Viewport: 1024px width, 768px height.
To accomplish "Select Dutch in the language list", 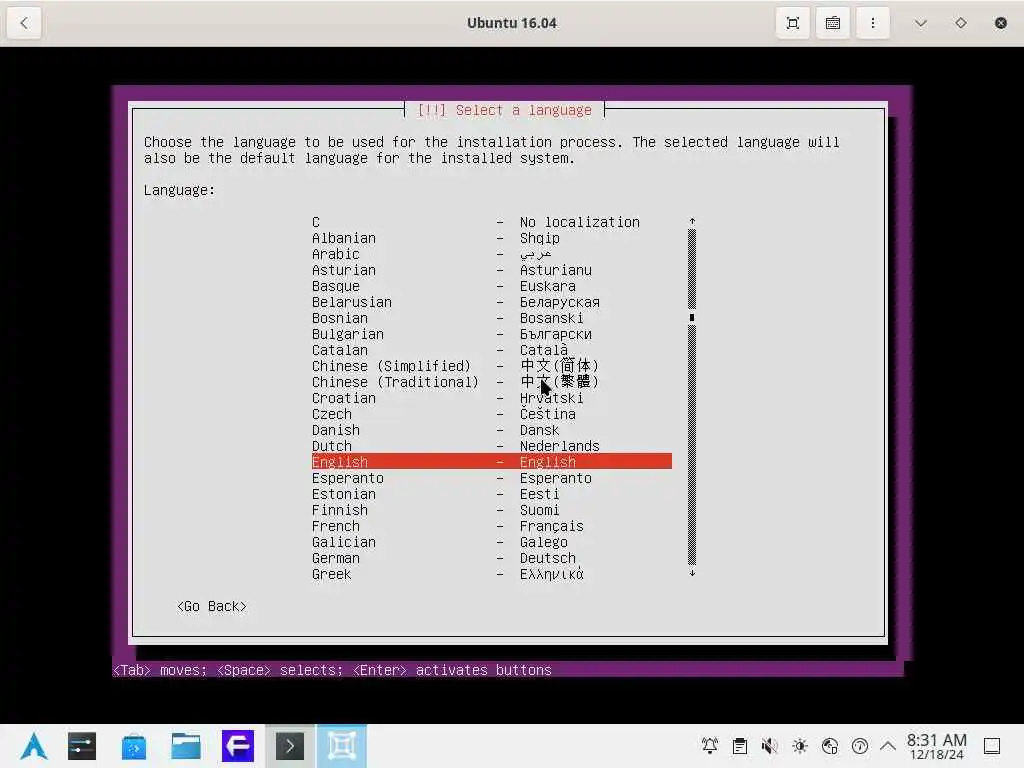I will pos(491,446).
